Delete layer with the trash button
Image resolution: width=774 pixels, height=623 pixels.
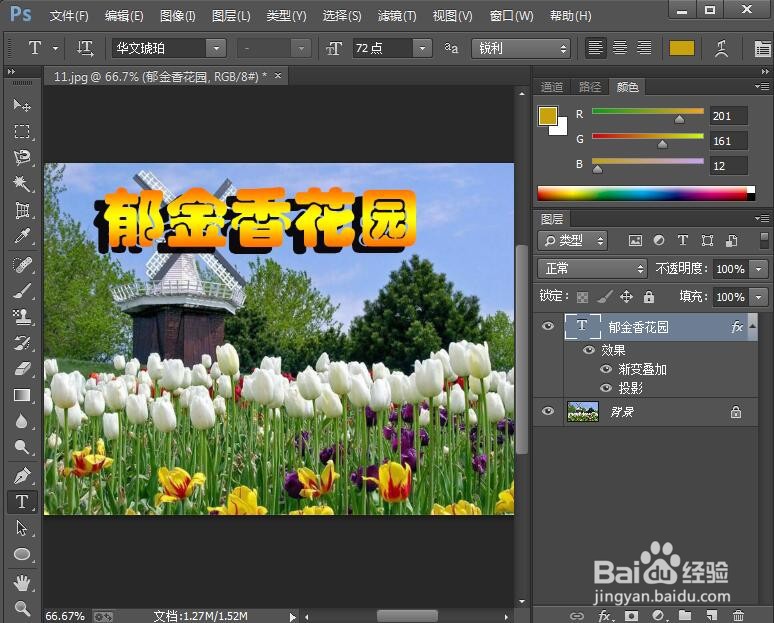tap(738, 615)
